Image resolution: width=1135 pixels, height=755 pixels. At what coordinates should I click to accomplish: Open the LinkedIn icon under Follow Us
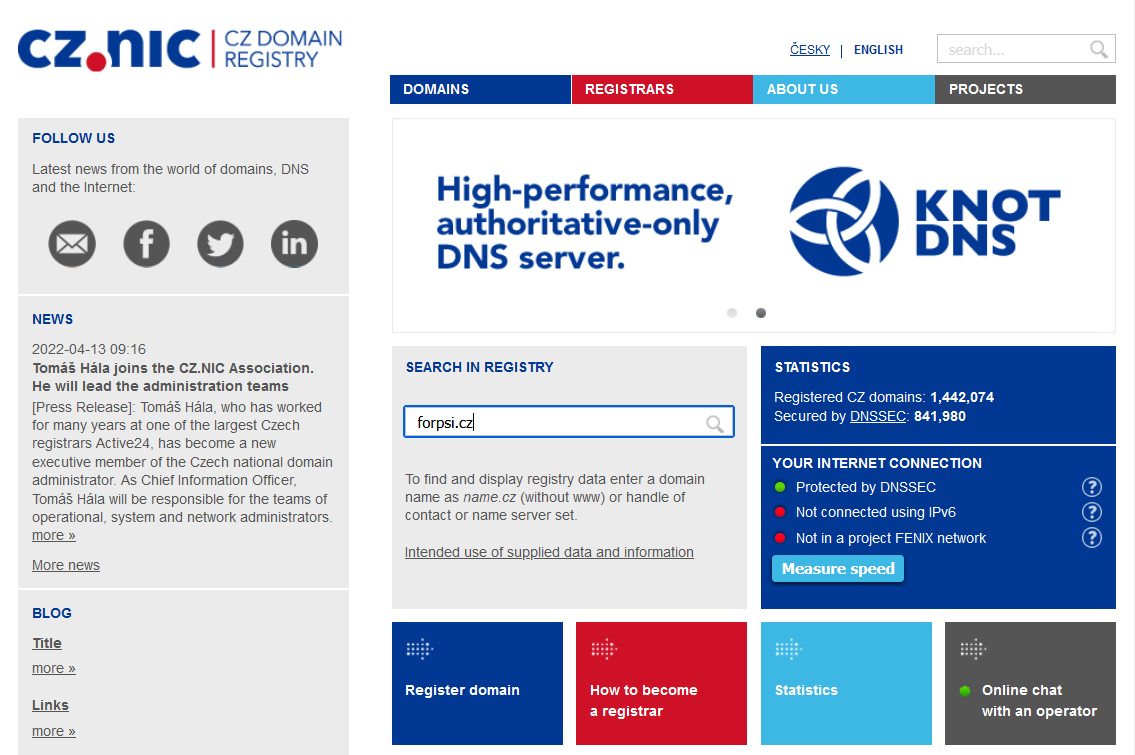pyautogui.click(x=294, y=244)
